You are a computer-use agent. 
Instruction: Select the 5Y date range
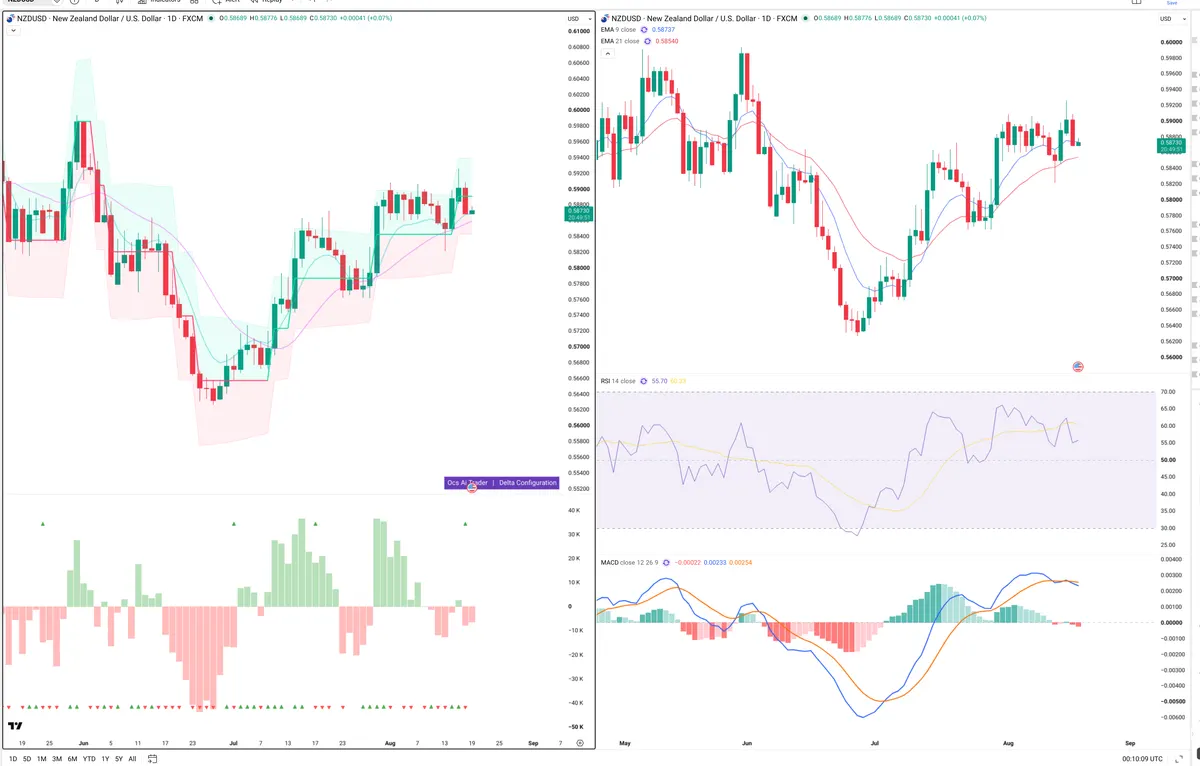click(x=119, y=759)
